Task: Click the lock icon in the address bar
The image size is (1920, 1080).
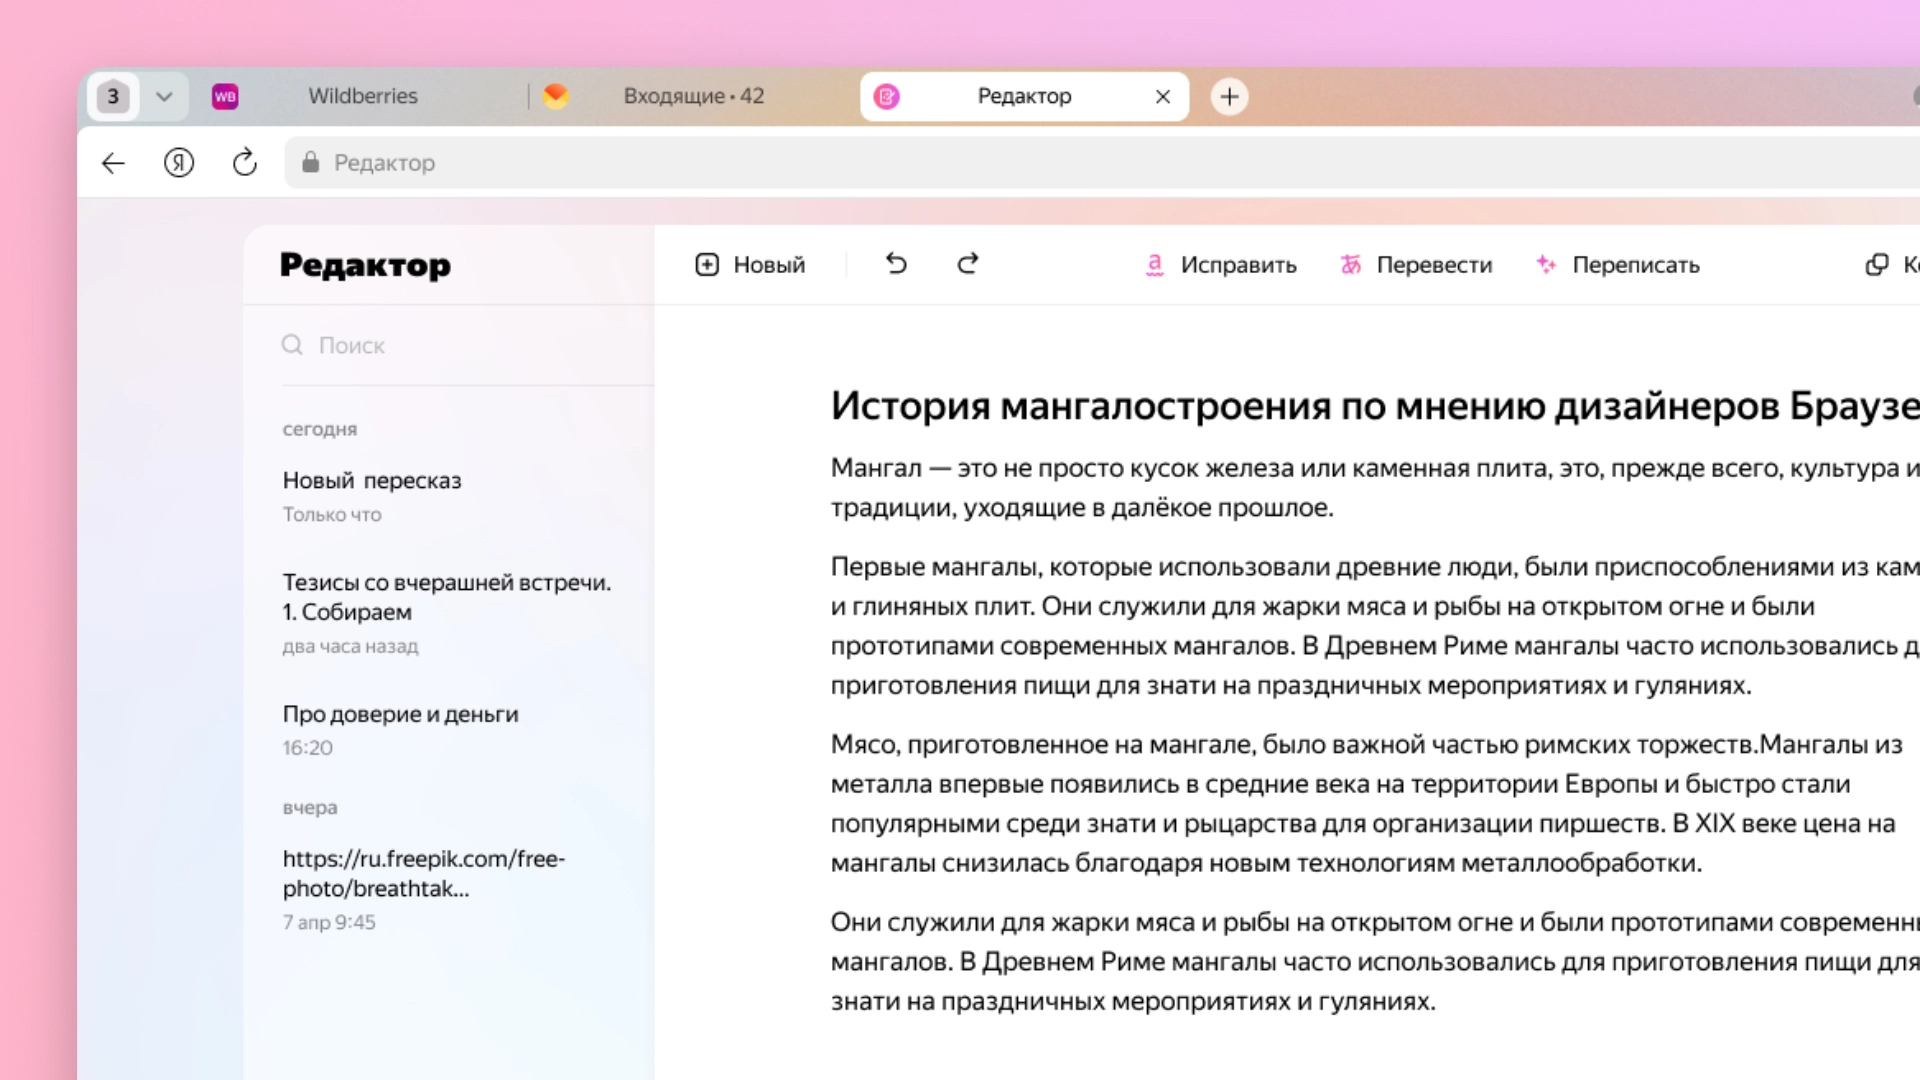Action: point(311,162)
